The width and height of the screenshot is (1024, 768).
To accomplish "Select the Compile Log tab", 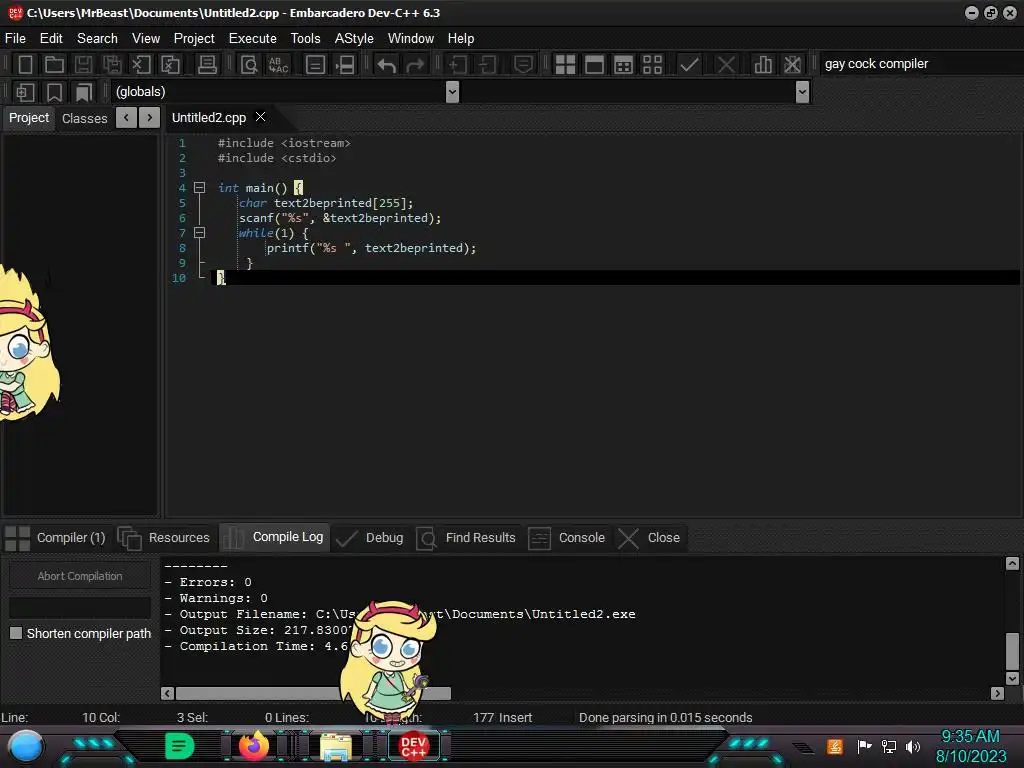I will coord(274,537).
